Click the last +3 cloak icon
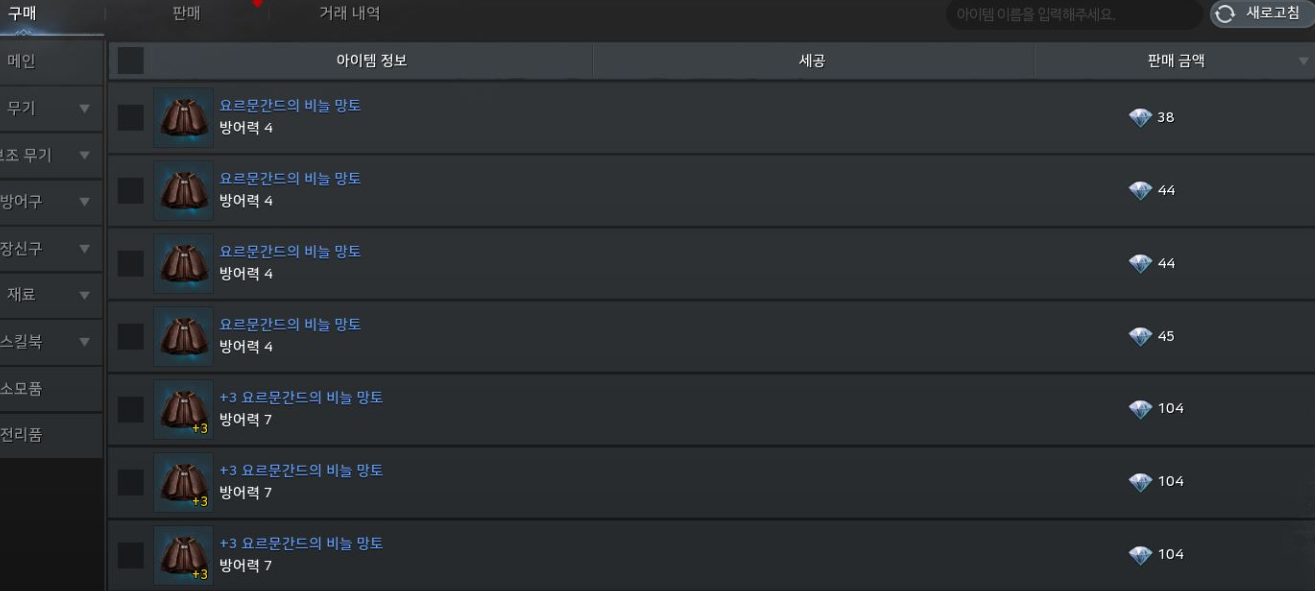1315x591 pixels. pyautogui.click(x=183, y=555)
